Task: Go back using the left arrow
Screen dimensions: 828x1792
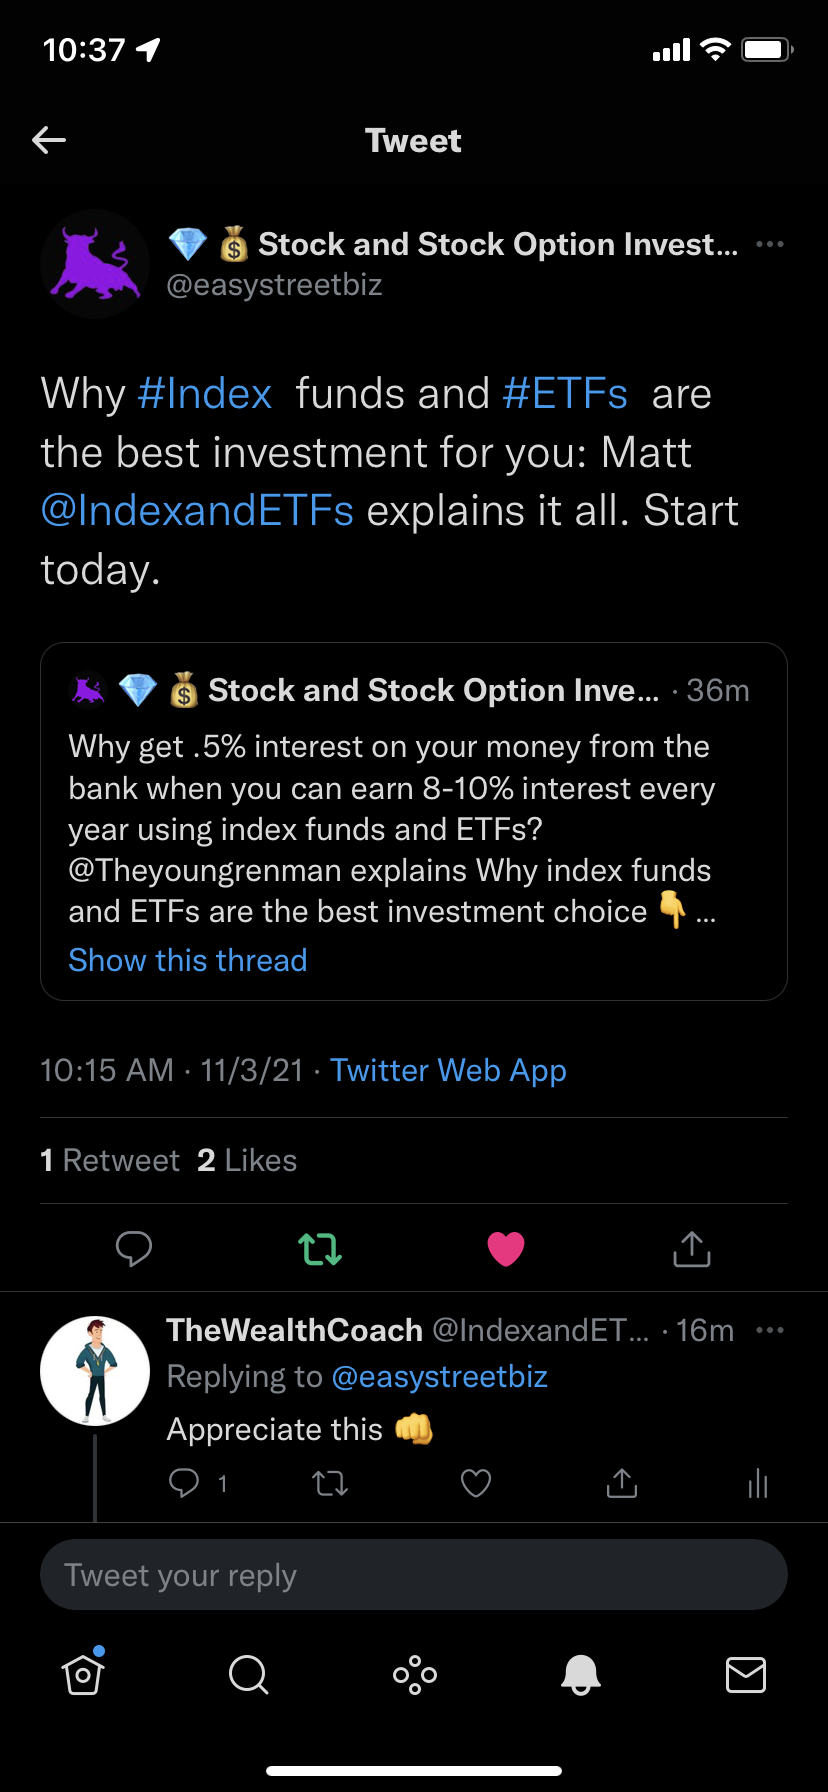Action: (49, 140)
